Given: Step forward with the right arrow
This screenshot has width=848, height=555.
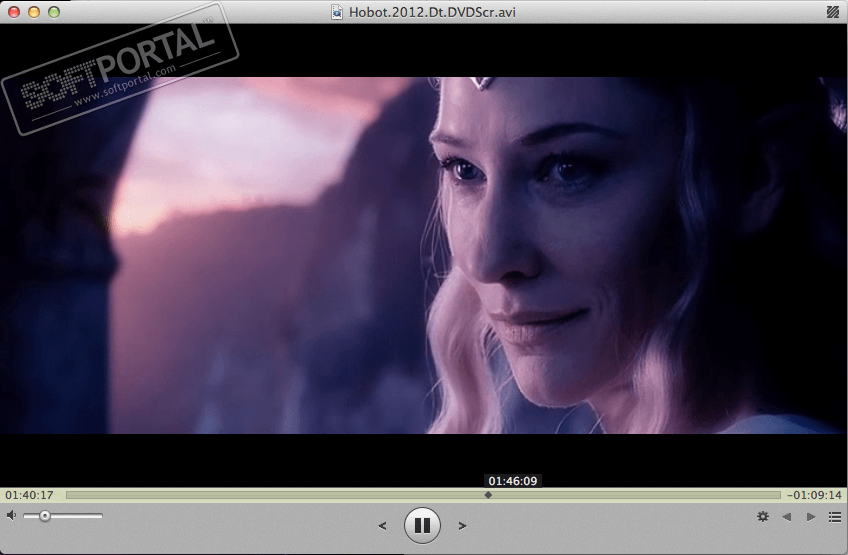Looking at the screenshot, I should pyautogui.click(x=462, y=526).
